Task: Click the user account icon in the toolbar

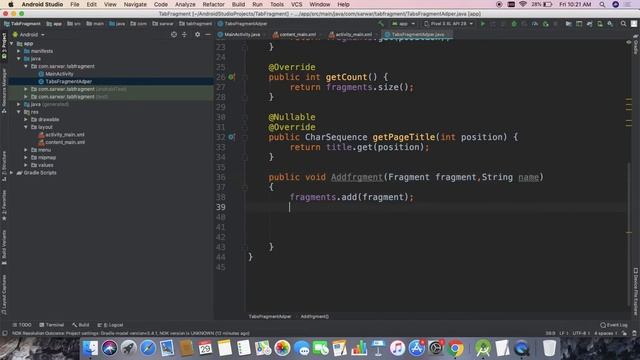Action: (x=633, y=24)
